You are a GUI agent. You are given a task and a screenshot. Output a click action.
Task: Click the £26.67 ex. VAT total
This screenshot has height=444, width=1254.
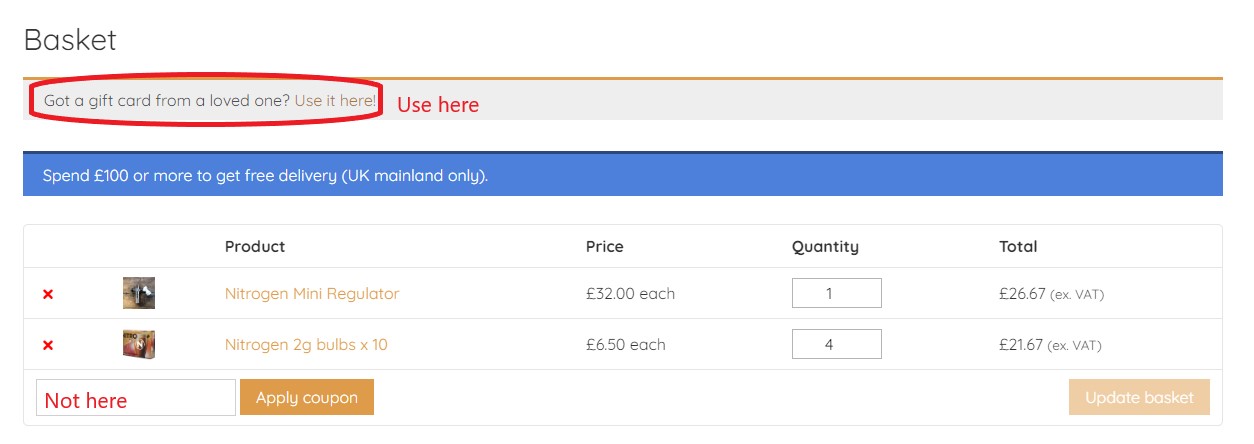(x=1051, y=294)
